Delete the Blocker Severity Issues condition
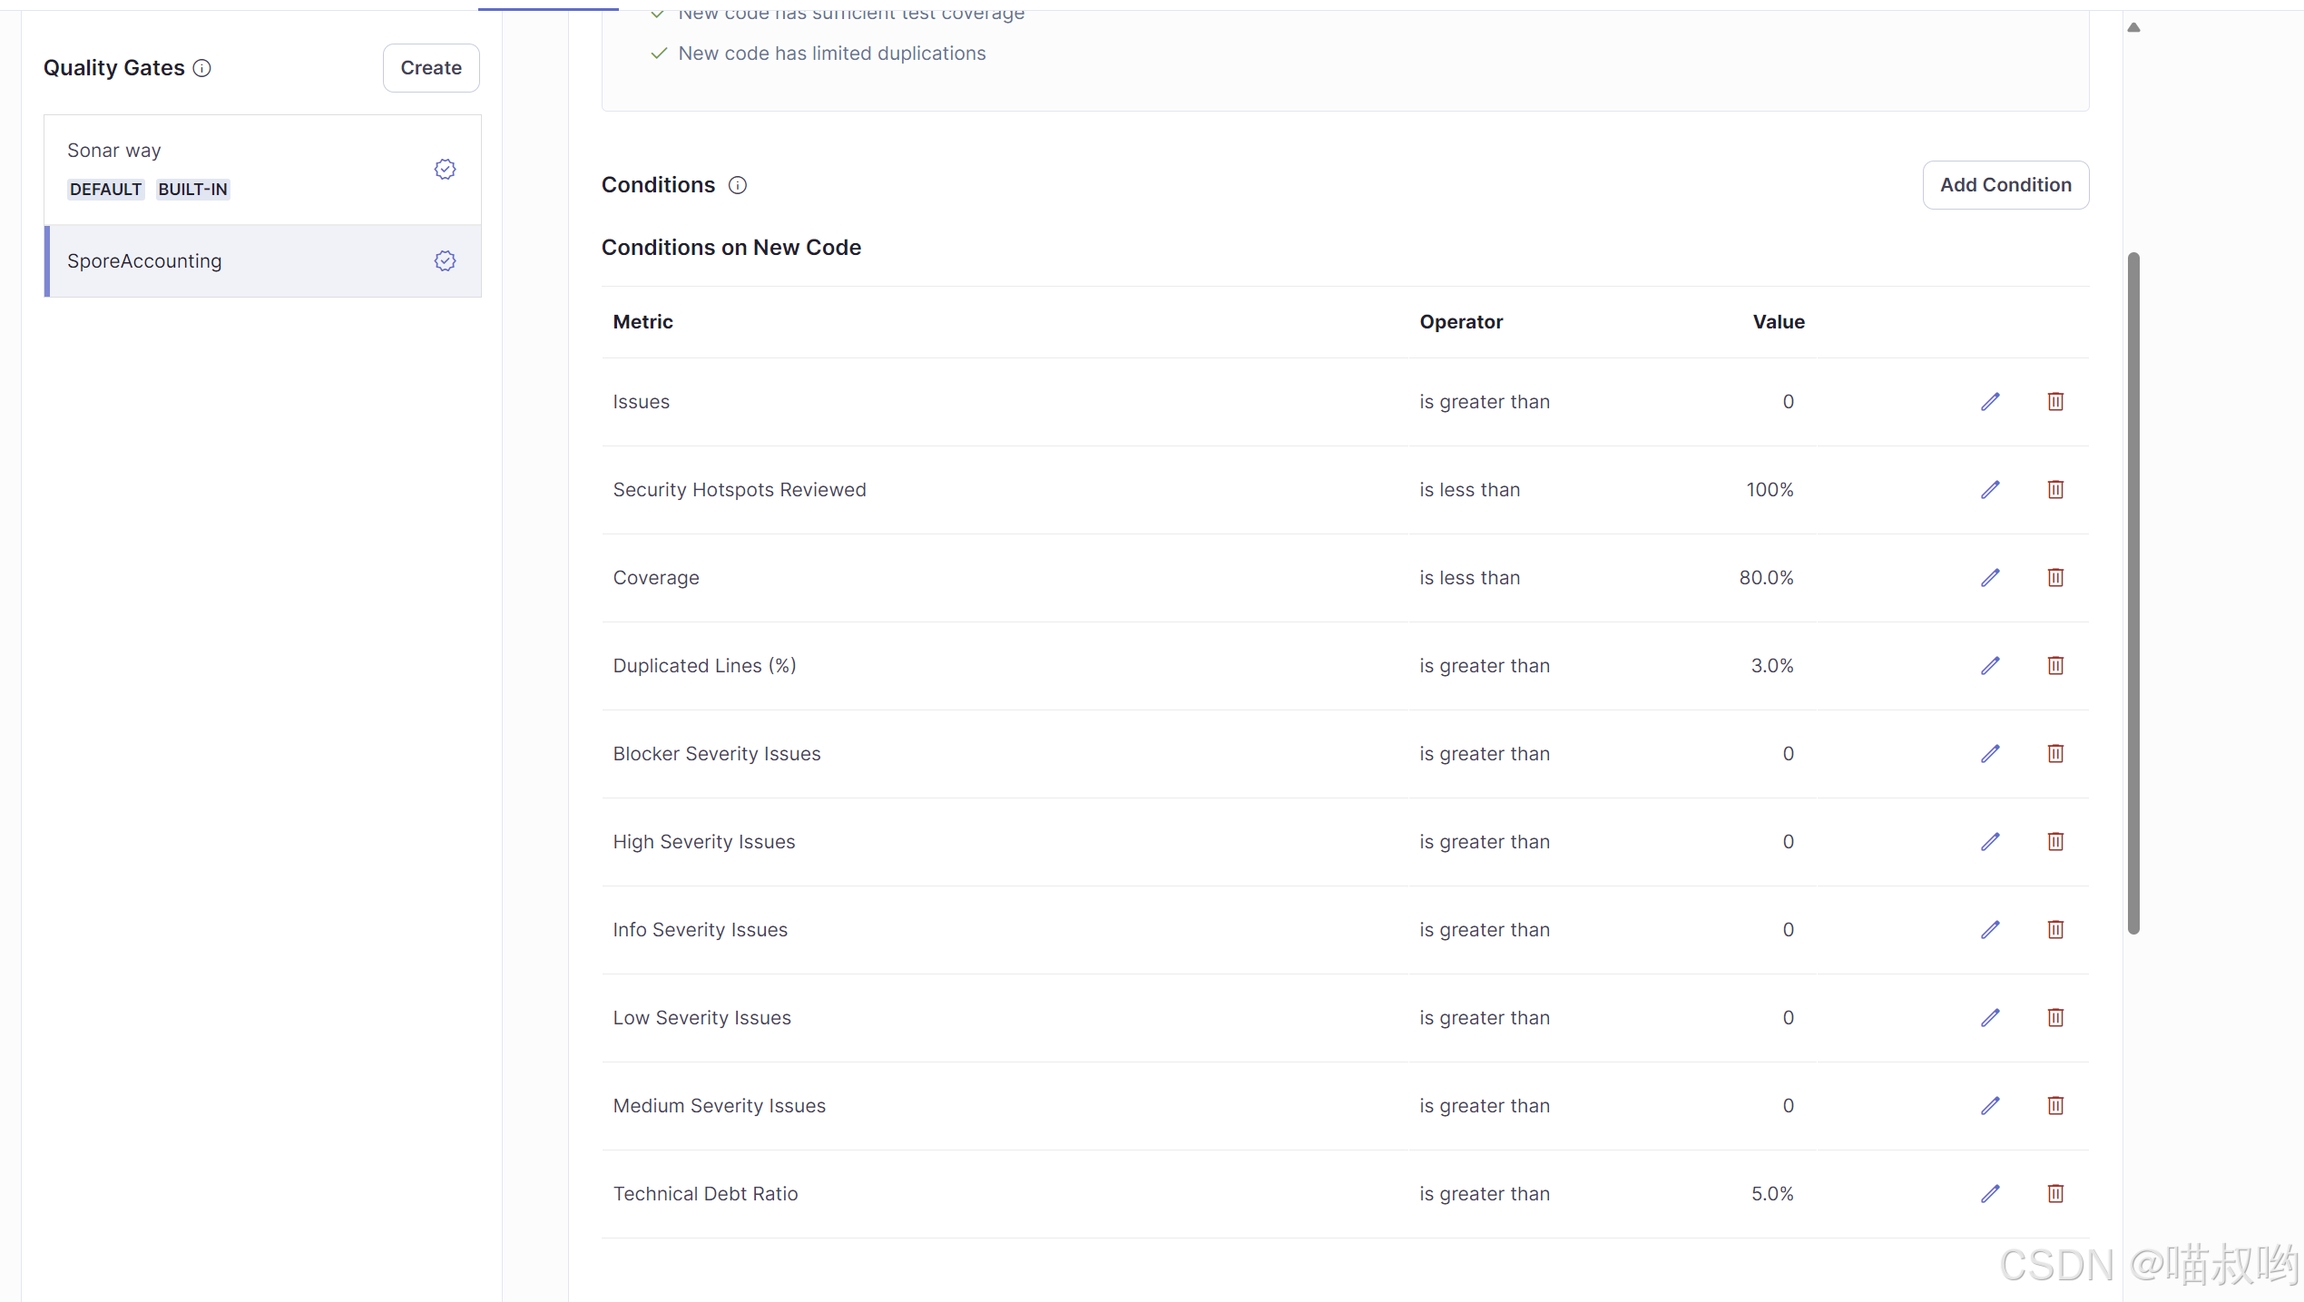 tap(2055, 753)
